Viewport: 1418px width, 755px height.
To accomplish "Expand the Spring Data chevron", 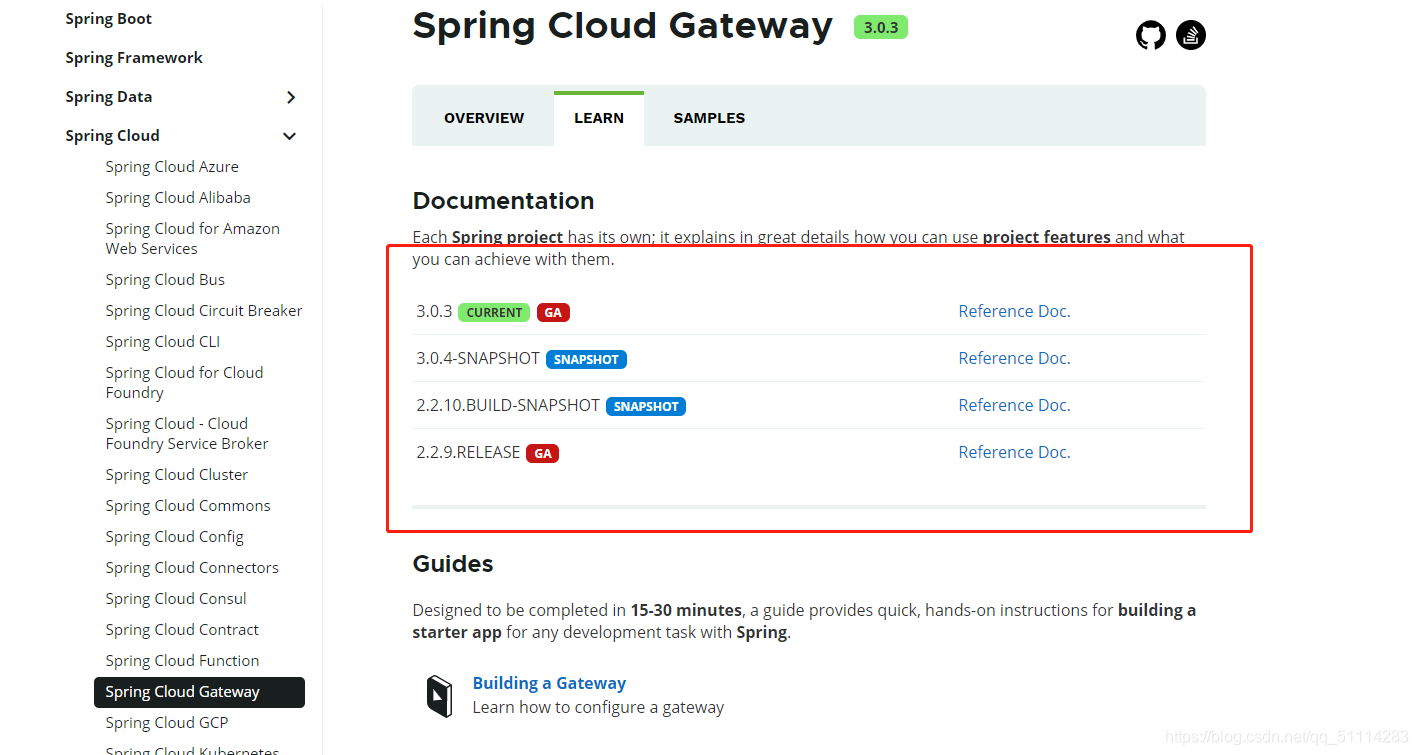I will 291,97.
